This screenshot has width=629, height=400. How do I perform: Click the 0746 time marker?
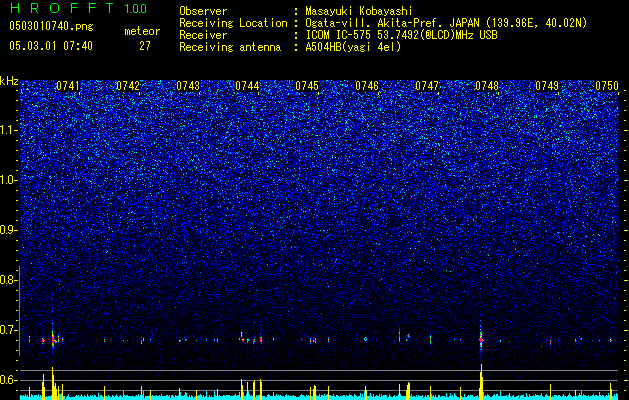coord(367,85)
